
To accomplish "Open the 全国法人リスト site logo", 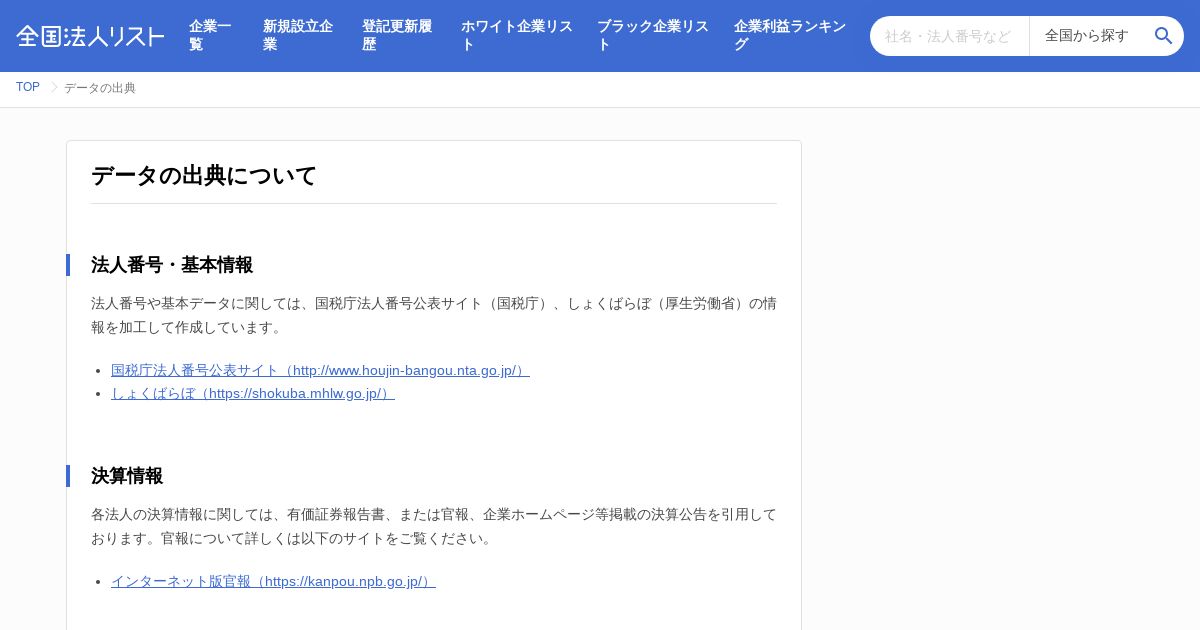I will [x=90, y=36].
